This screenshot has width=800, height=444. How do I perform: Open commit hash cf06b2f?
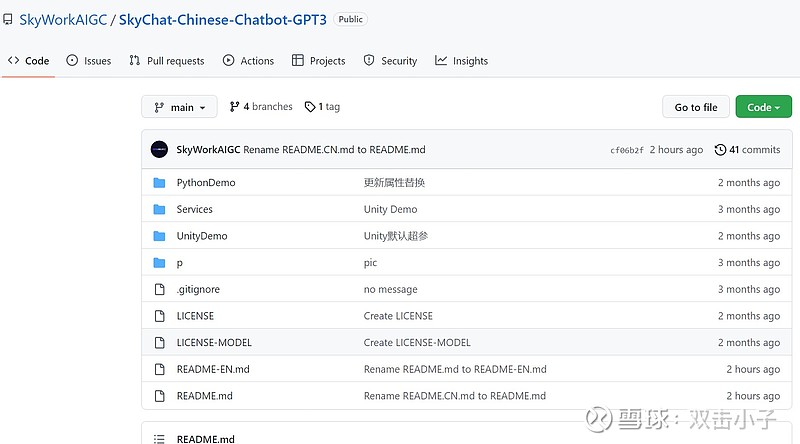(627, 150)
